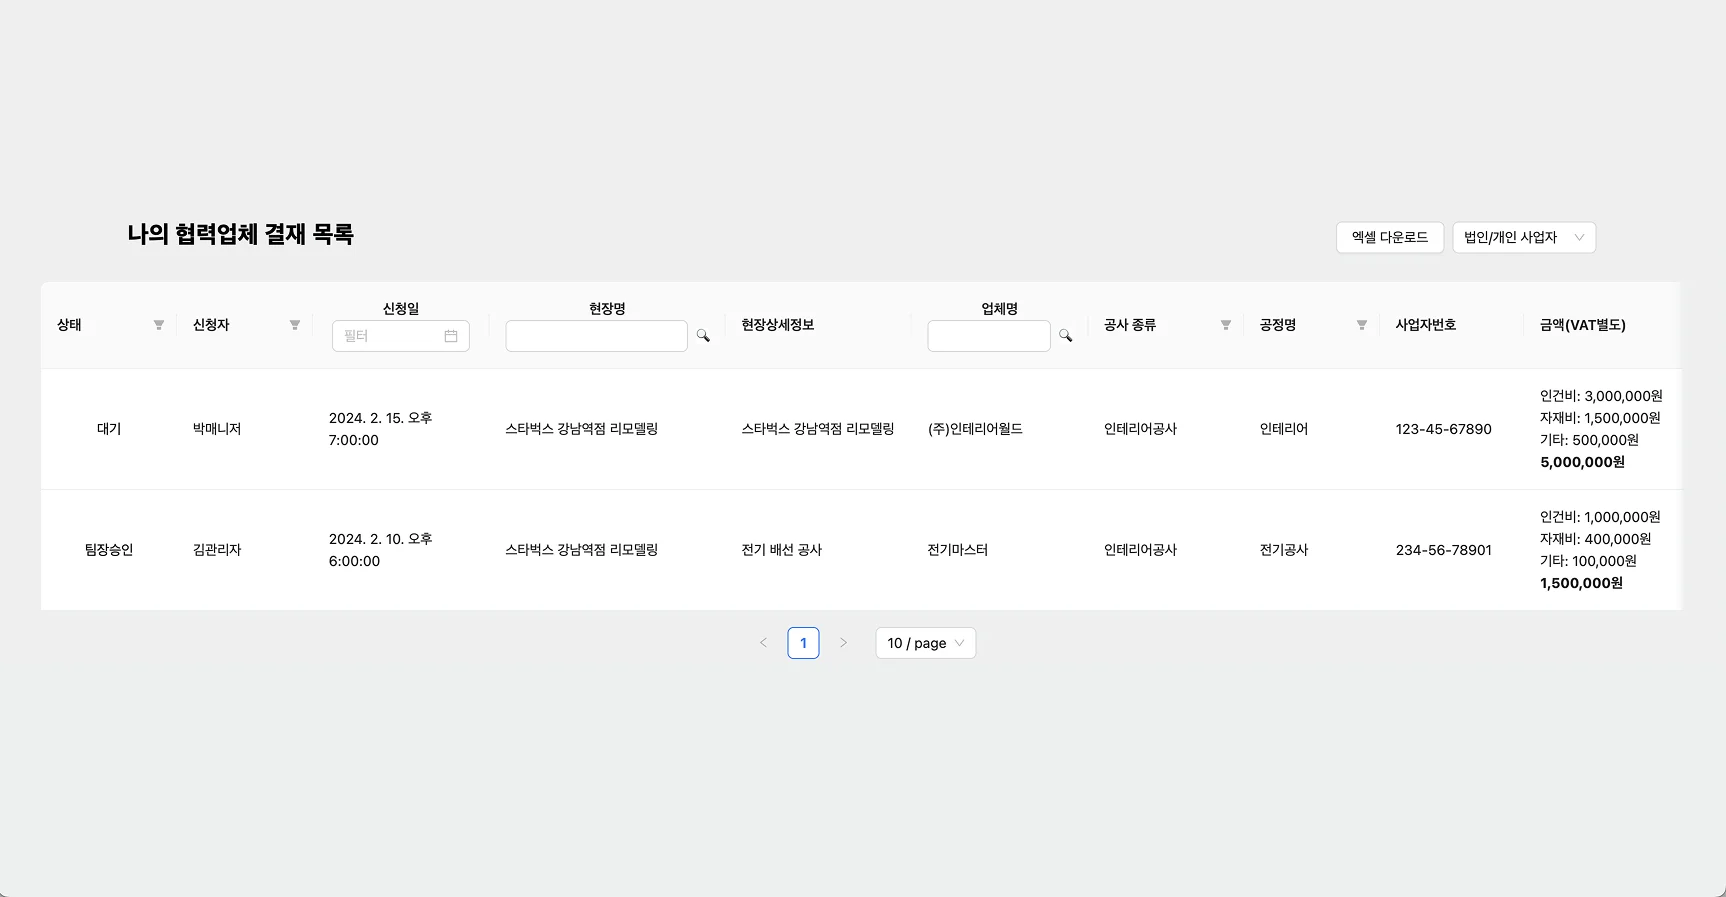Screen dimensions: 1726x897
Task: Click date 2024. 2. 10. 오후 6:00:00
Action: point(381,550)
